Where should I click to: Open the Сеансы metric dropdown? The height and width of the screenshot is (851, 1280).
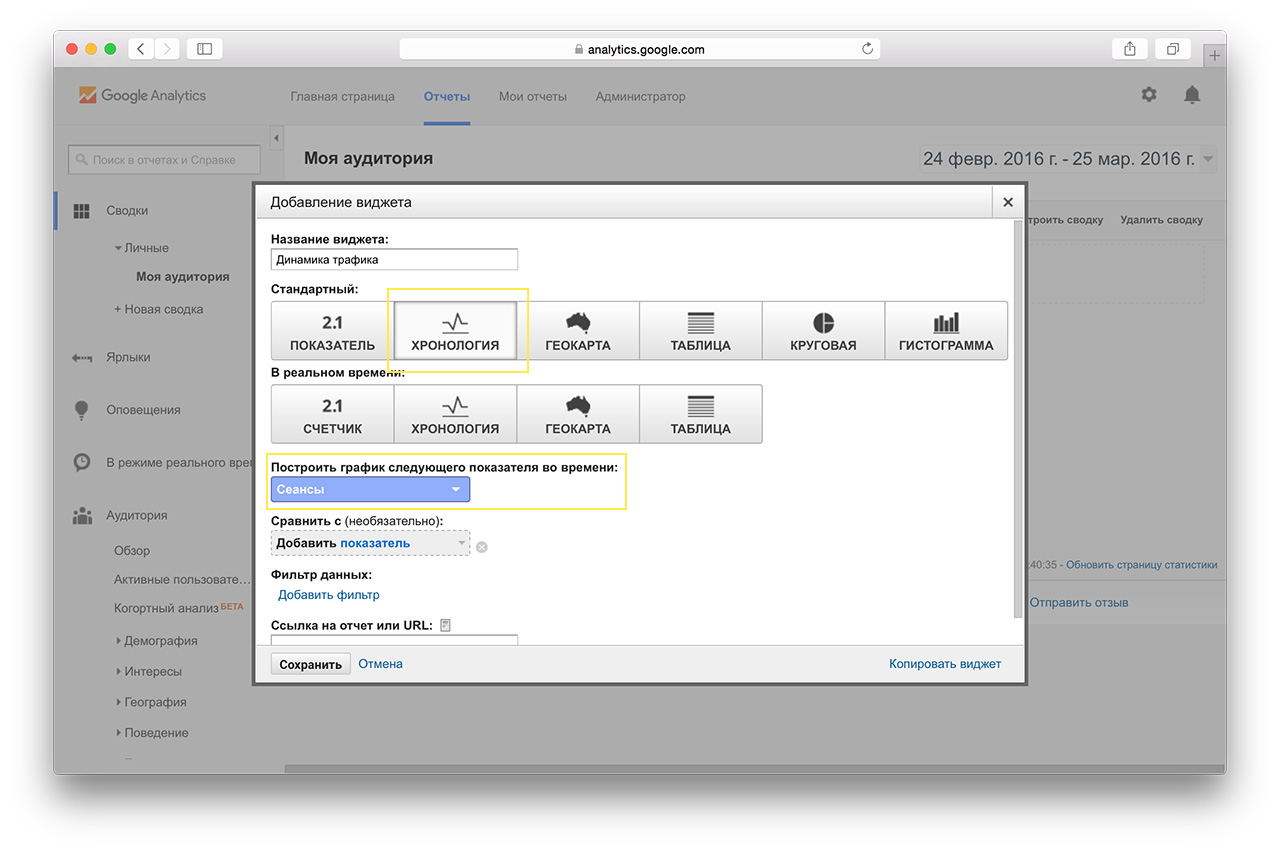pos(369,489)
